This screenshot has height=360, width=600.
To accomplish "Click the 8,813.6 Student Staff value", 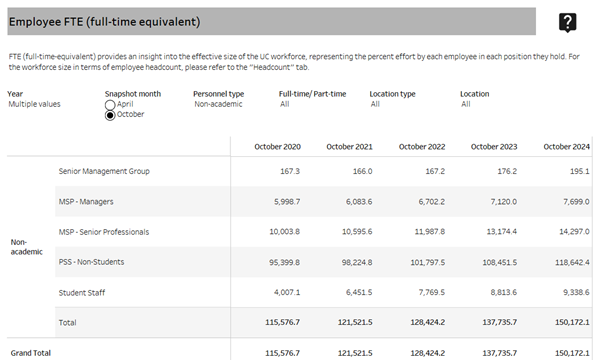I will pyautogui.click(x=504, y=292).
